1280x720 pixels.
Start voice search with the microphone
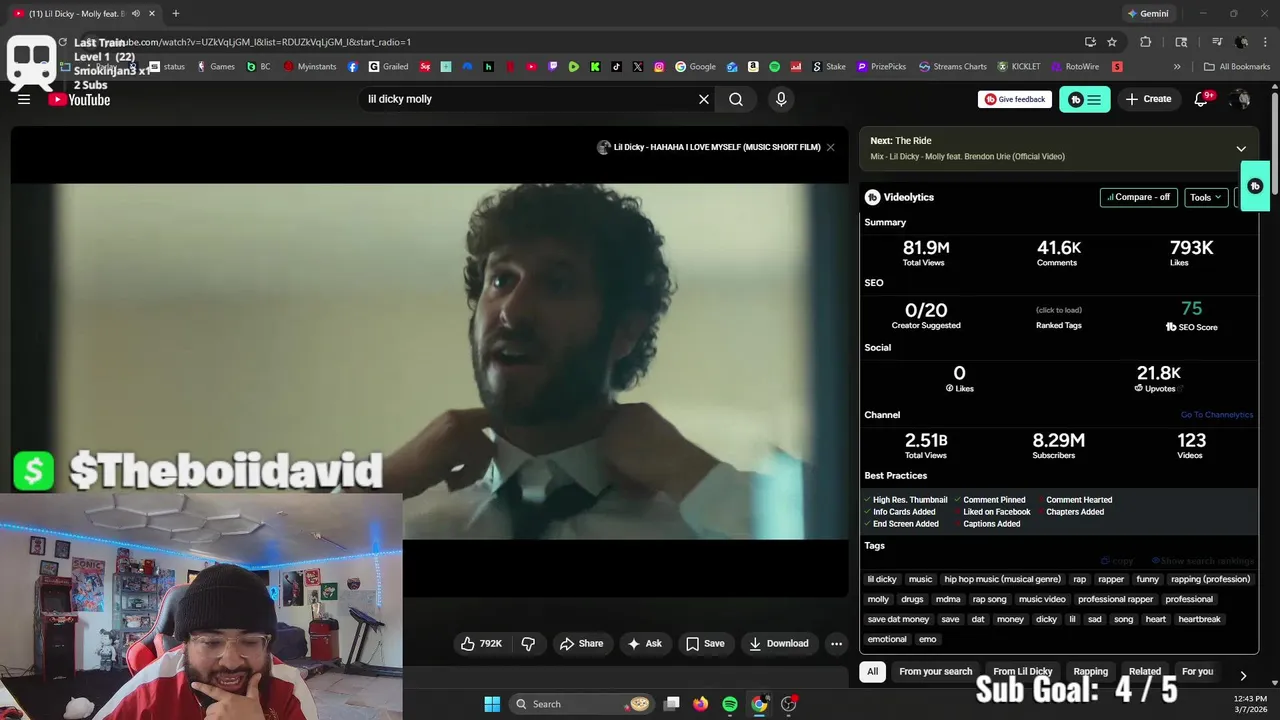(x=781, y=99)
